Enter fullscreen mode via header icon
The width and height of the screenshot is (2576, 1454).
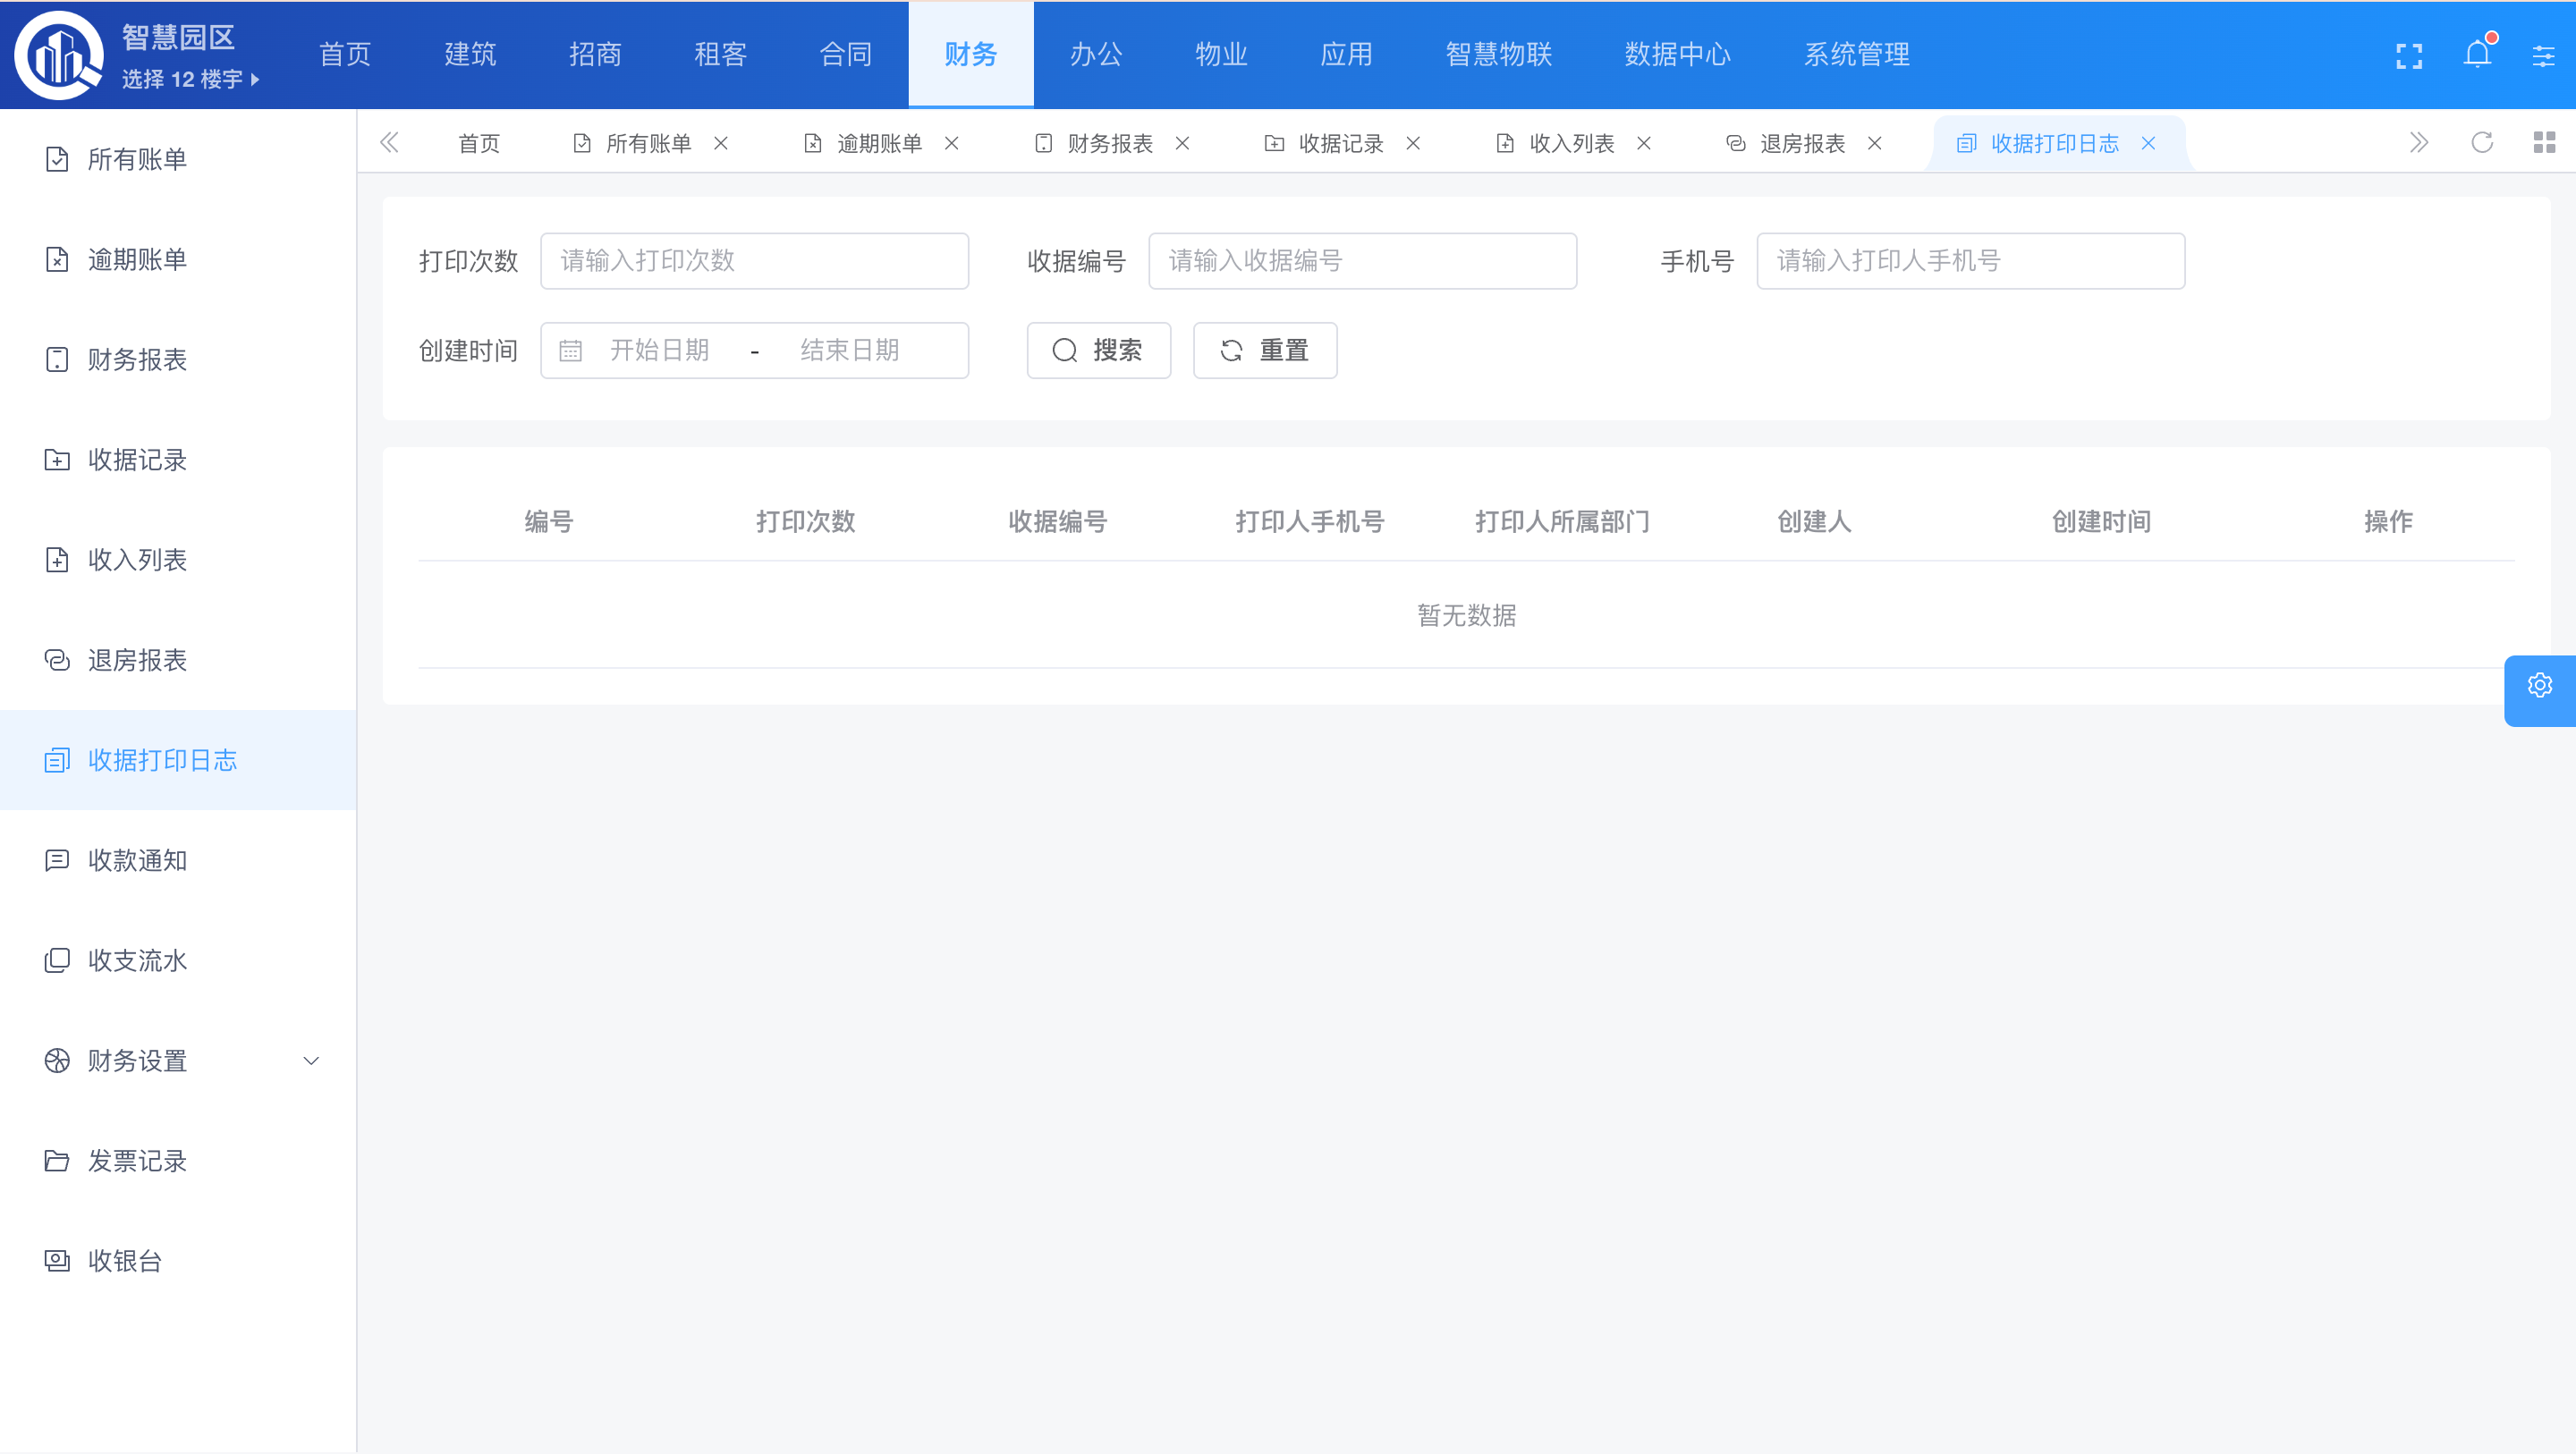click(x=2409, y=56)
